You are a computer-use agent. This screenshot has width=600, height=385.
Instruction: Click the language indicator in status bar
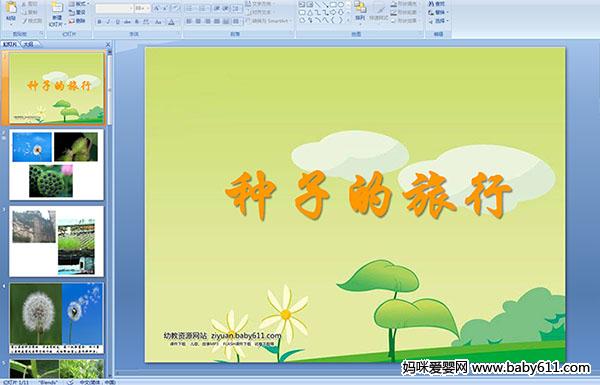[98, 382]
